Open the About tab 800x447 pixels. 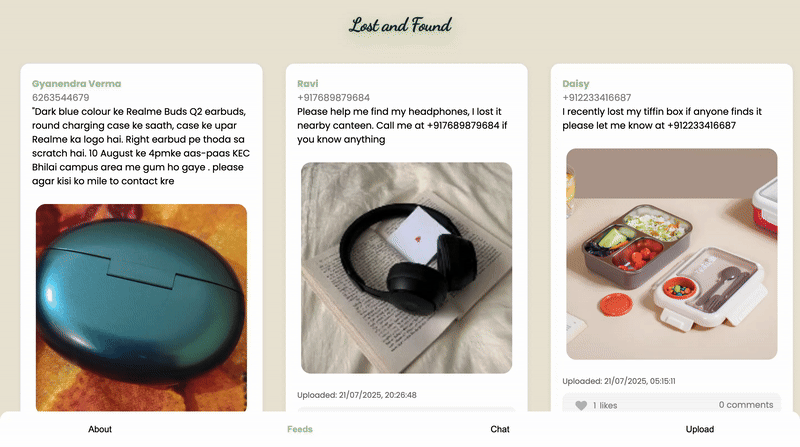click(100, 429)
